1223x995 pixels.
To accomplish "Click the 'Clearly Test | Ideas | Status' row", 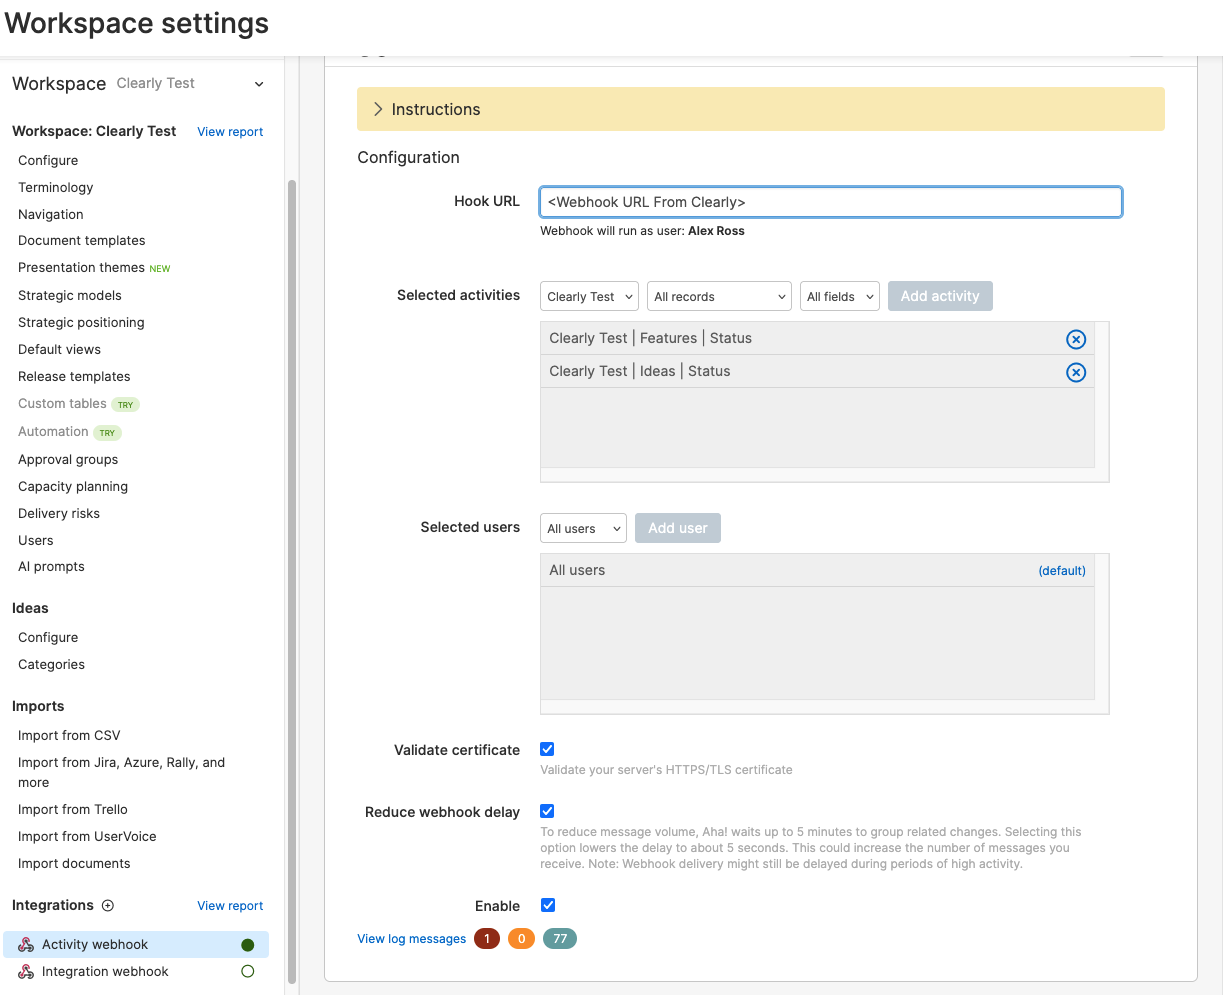I will coord(817,371).
